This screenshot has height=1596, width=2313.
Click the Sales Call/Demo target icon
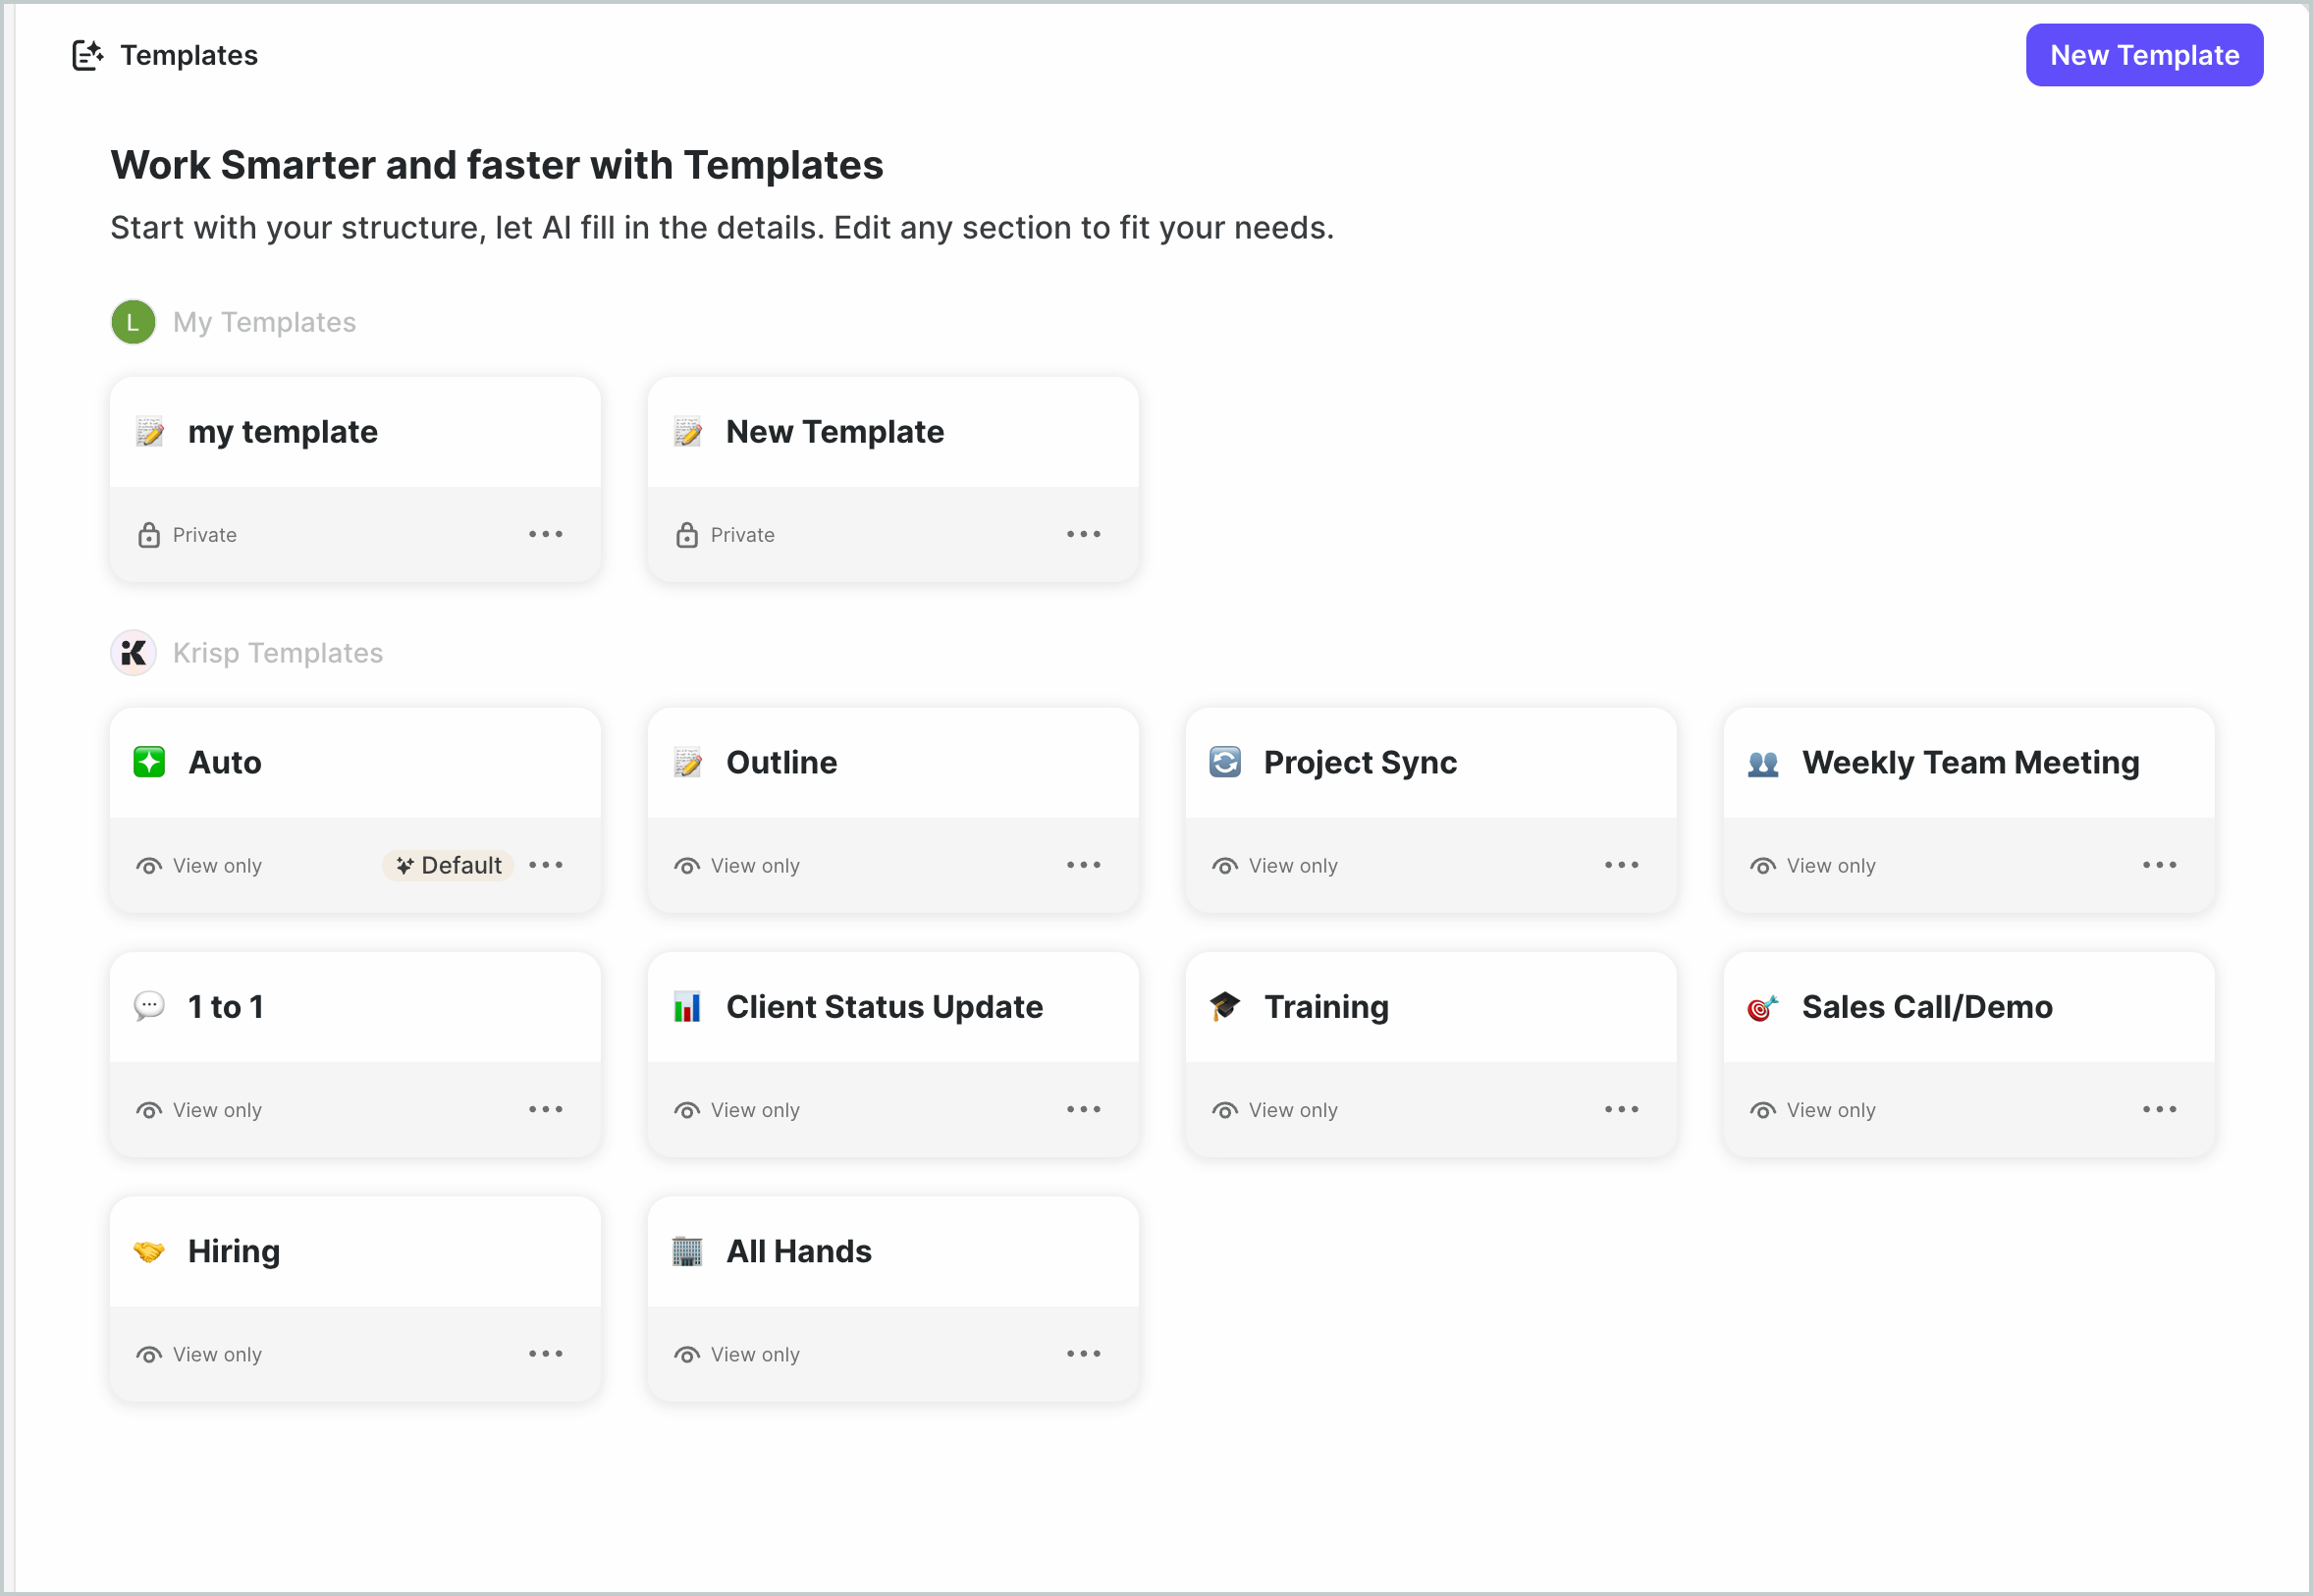pyautogui.click(x=1762, y=1007)
